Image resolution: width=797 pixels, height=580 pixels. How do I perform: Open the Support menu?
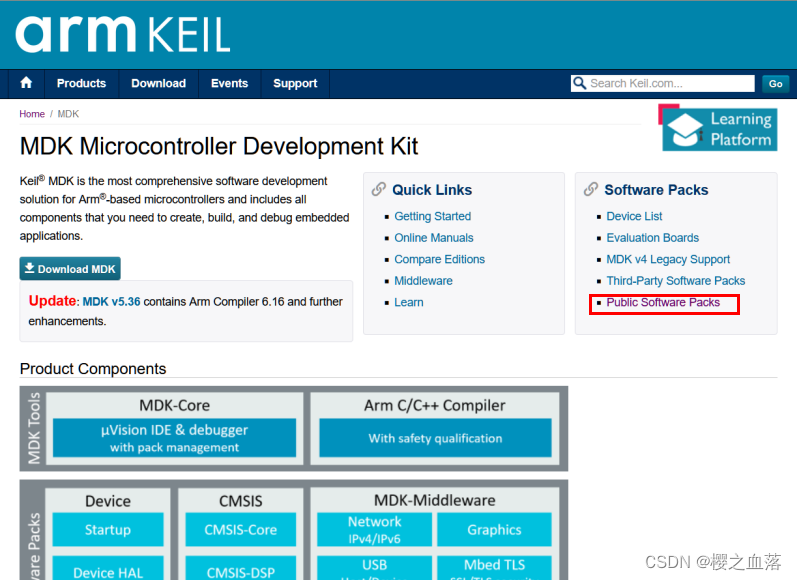[295, 83]
